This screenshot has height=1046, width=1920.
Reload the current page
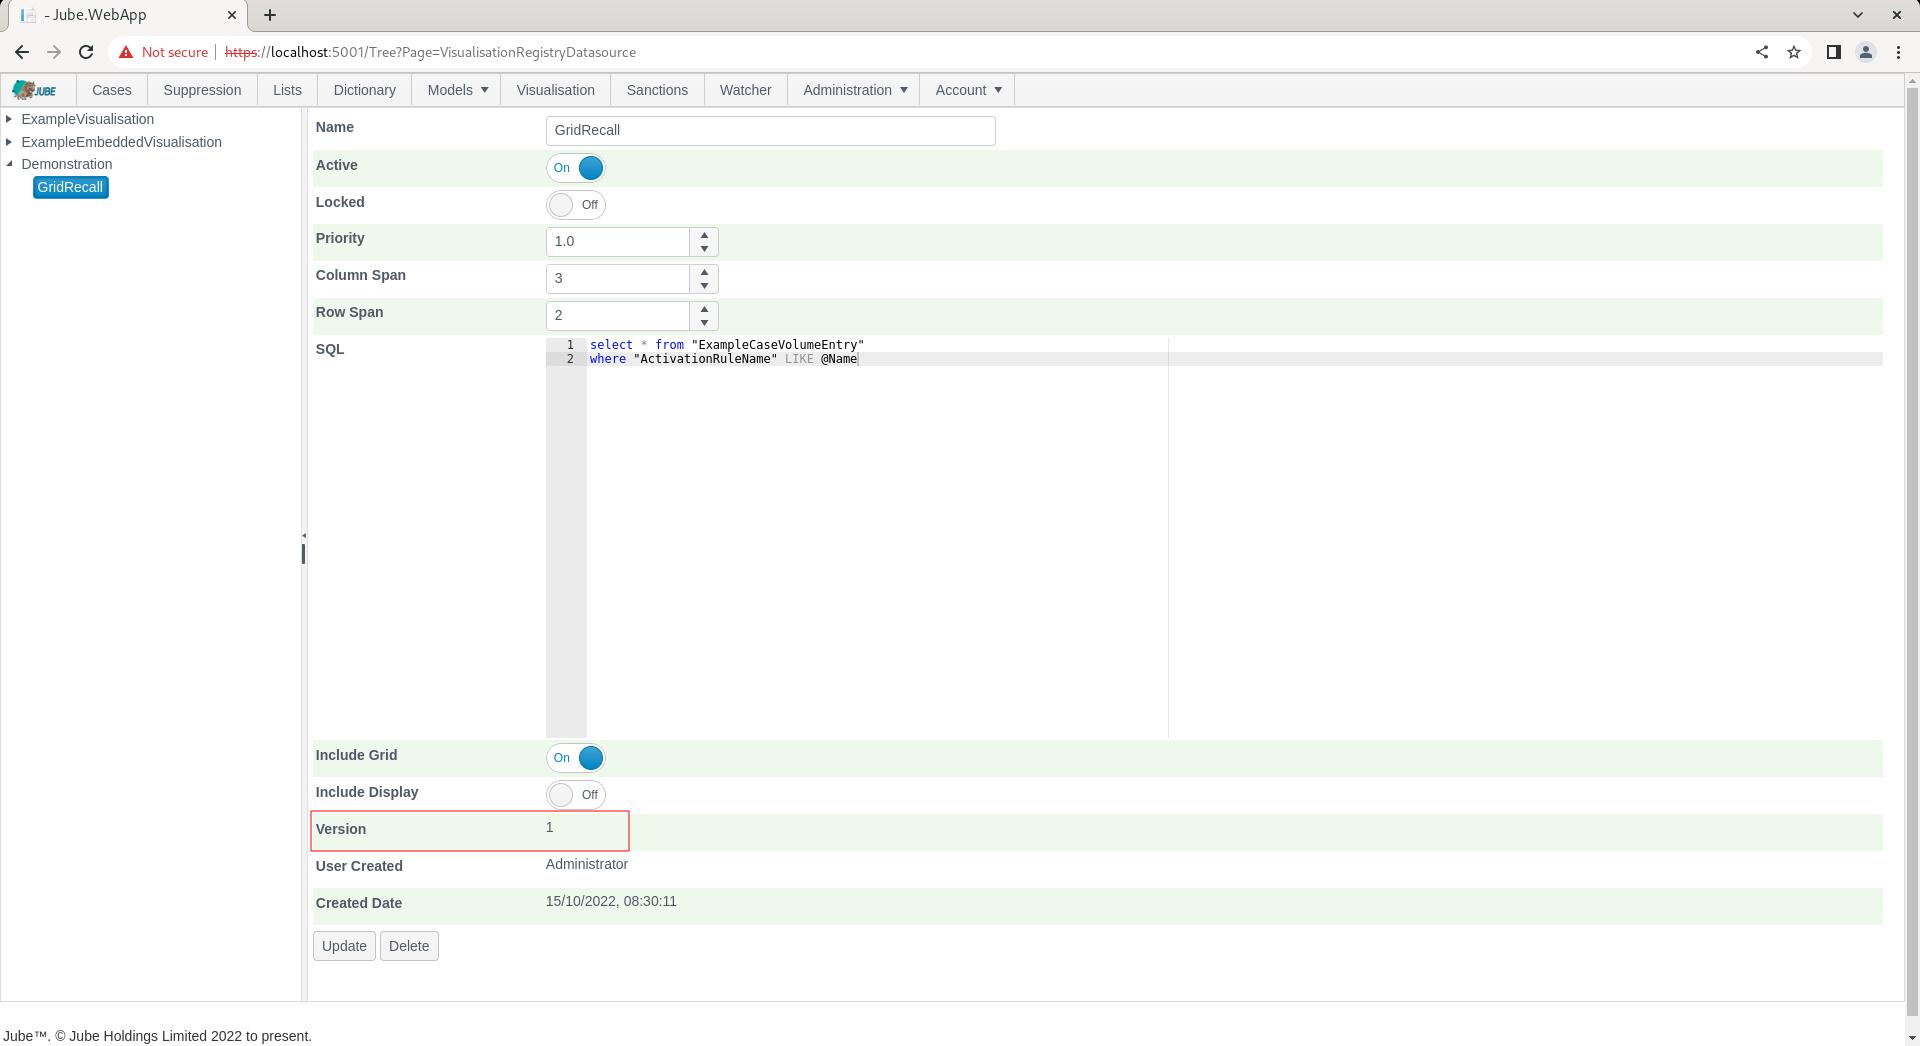point(86,52)
